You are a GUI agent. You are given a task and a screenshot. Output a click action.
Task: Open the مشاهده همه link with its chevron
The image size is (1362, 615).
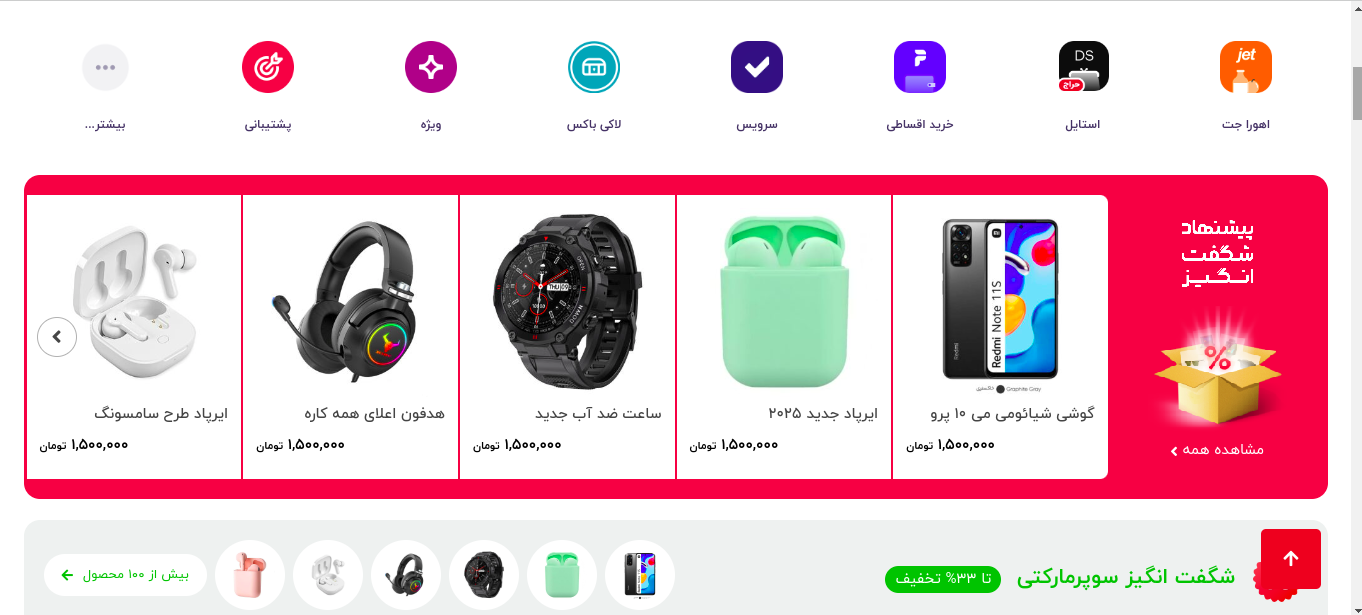coord(1217,450)
